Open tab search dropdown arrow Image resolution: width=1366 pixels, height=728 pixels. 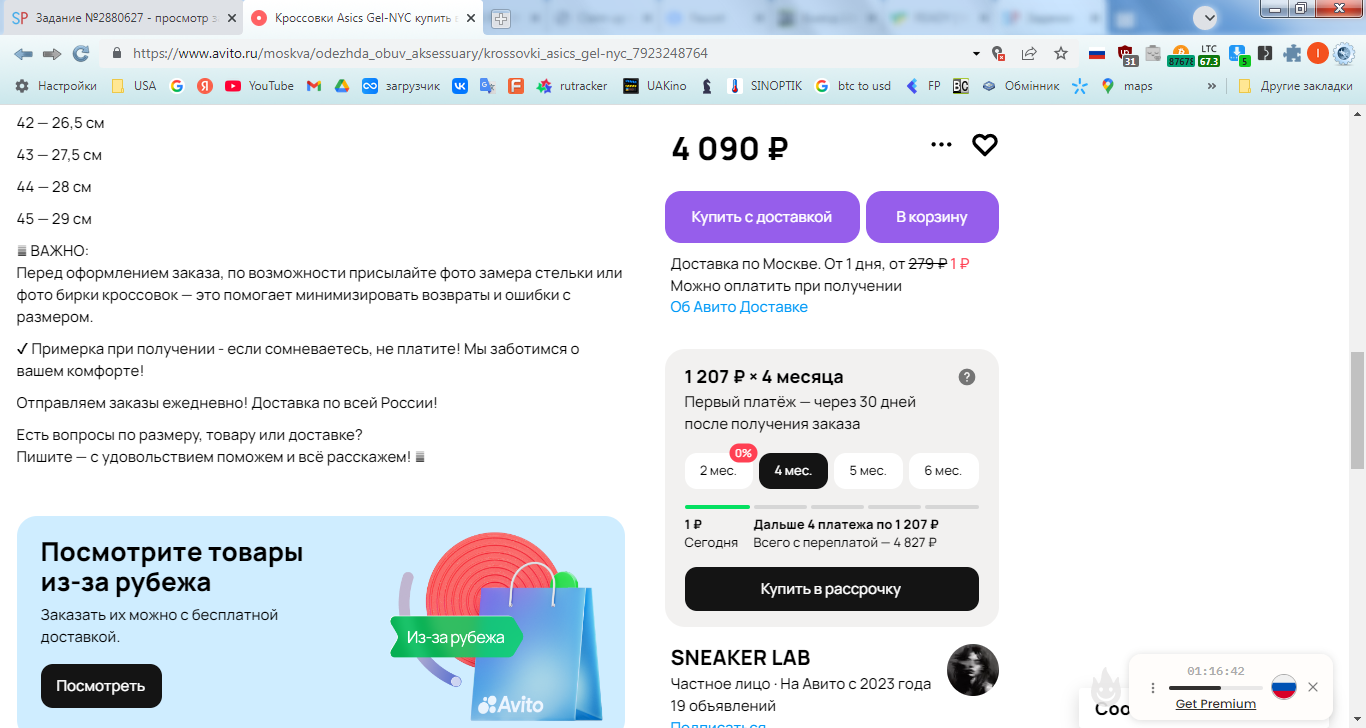tap(1207, 17)
